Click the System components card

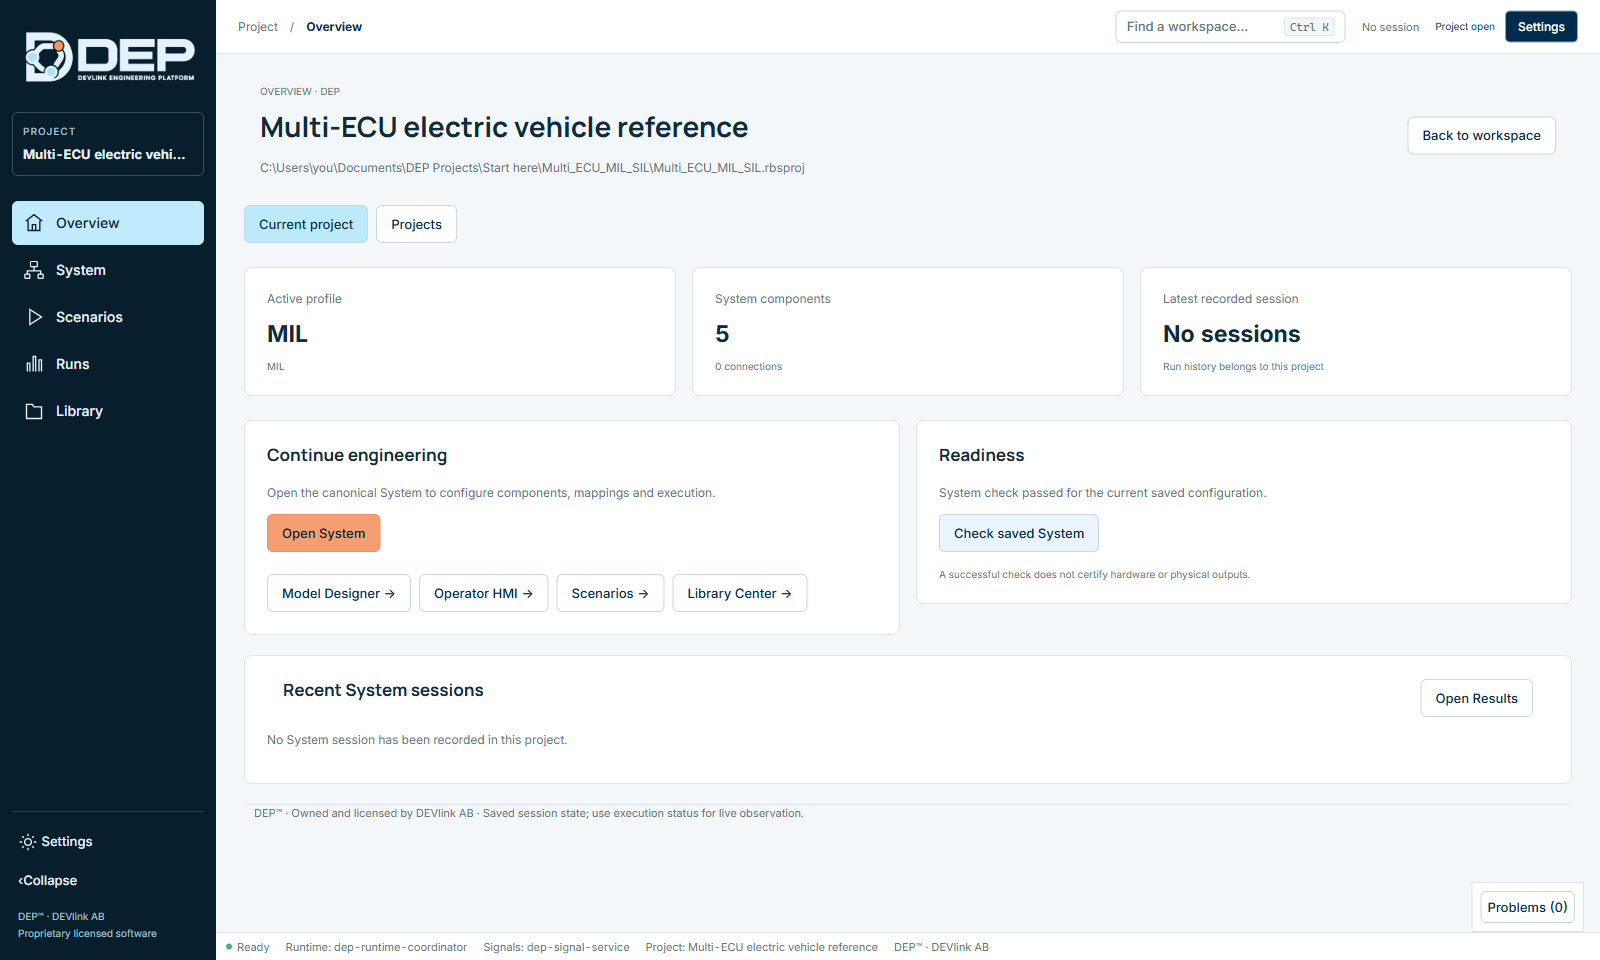[908, 331]
